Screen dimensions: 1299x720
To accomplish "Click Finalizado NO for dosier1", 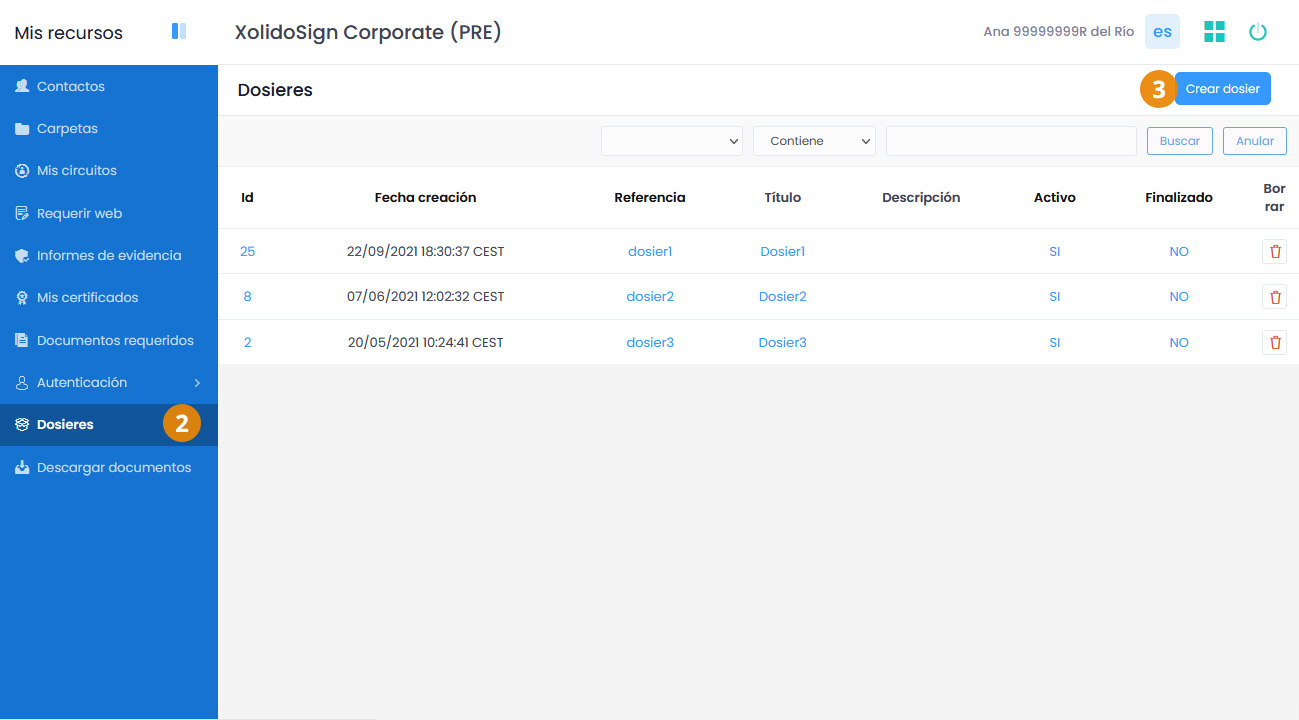I will 1179,251.
